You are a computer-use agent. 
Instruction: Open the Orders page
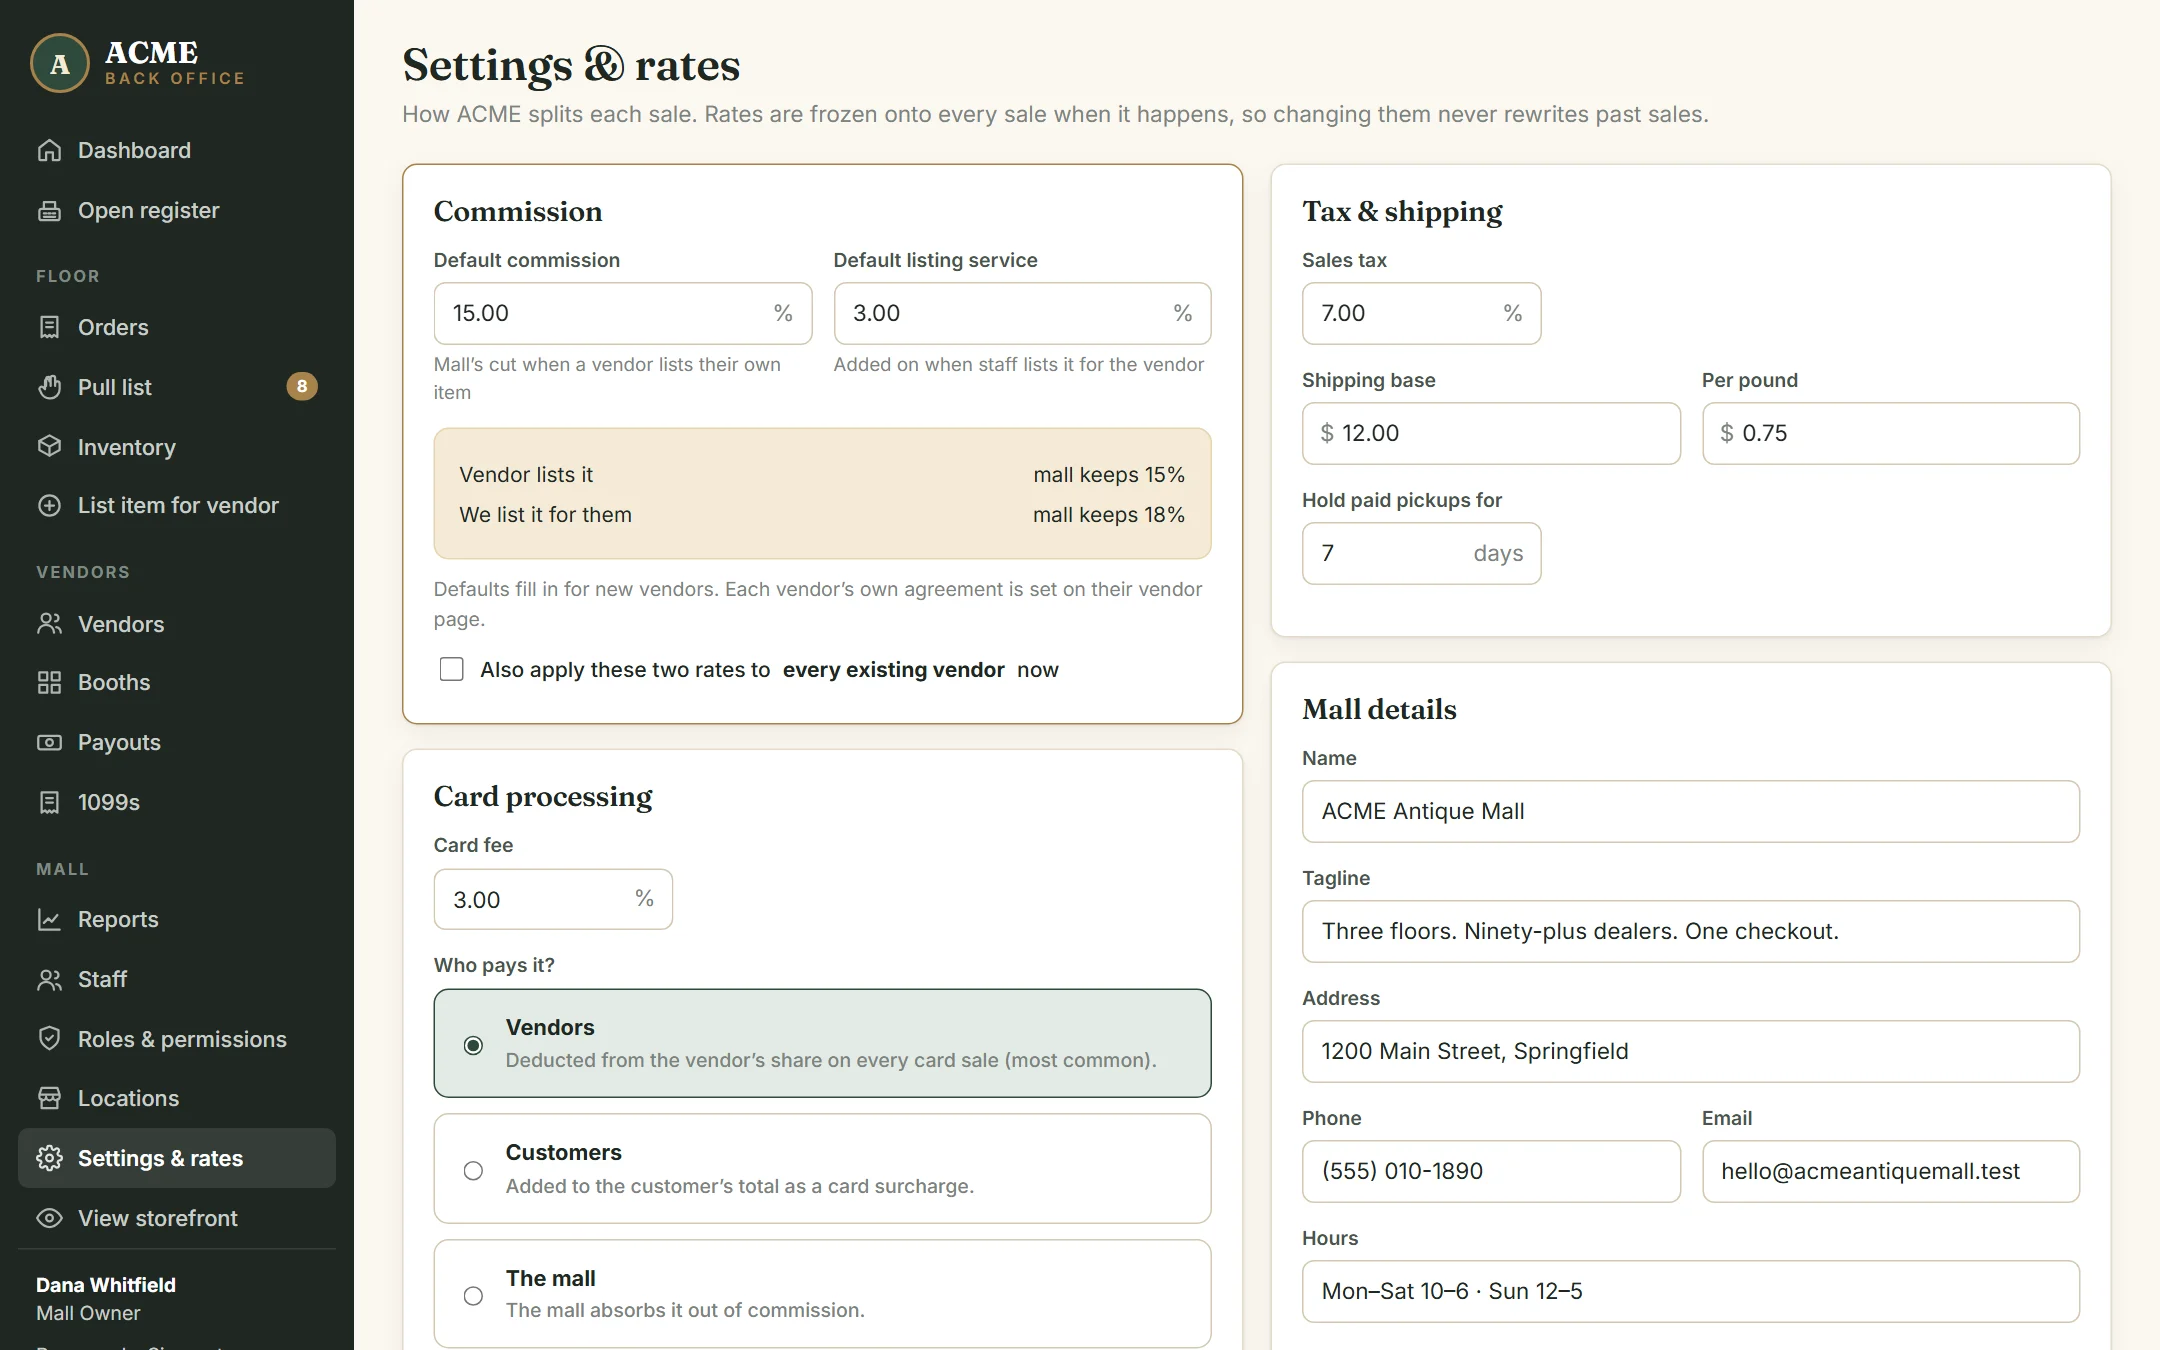[177, 327]
